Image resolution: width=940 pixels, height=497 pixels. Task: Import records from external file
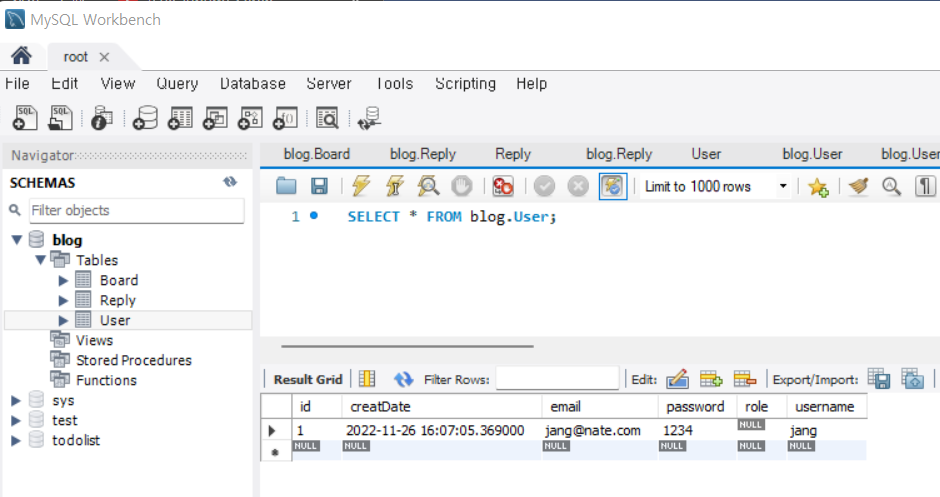pyautogui.click(x=912, y=379)
